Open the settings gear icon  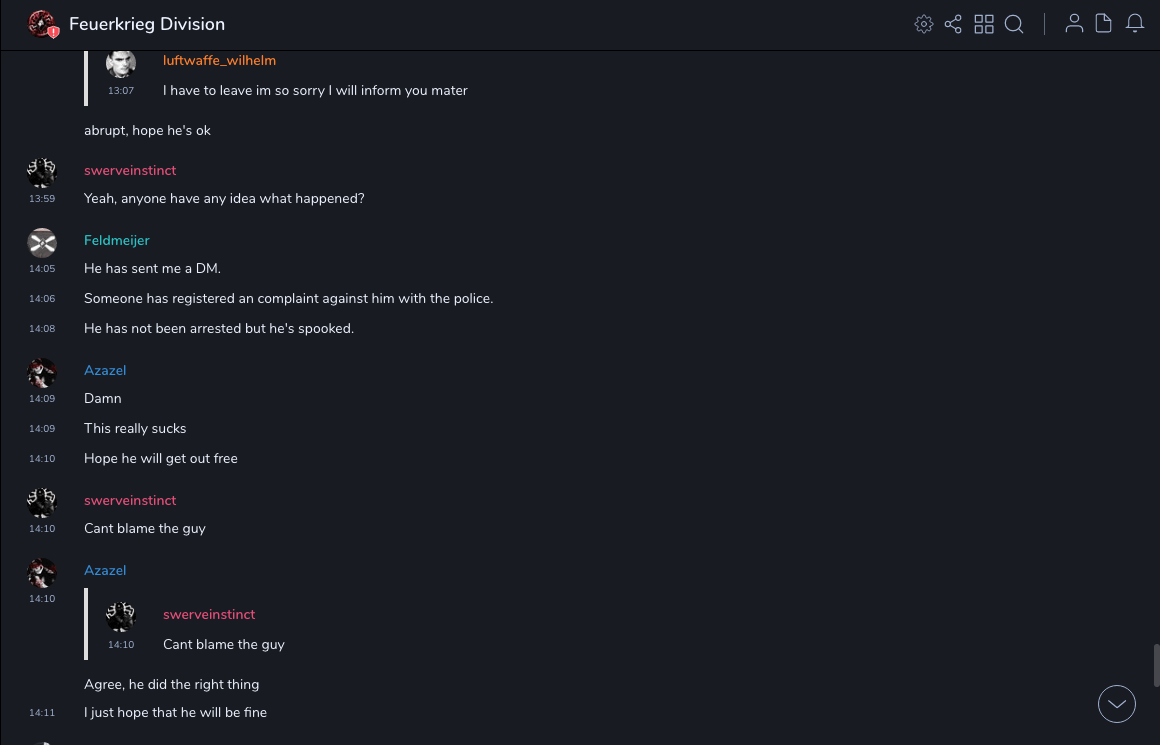click(924, 24)
